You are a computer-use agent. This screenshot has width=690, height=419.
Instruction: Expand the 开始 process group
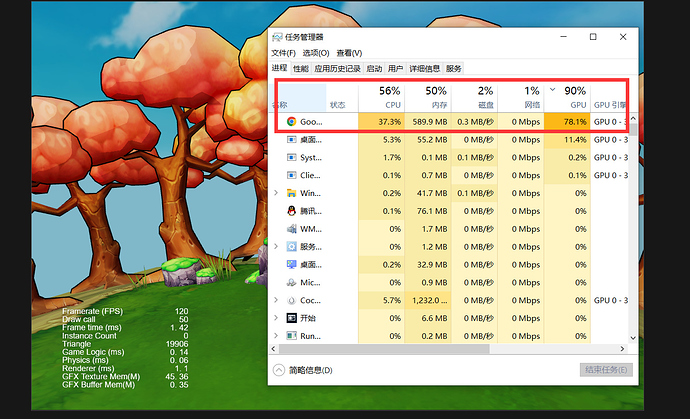point(276,318)
